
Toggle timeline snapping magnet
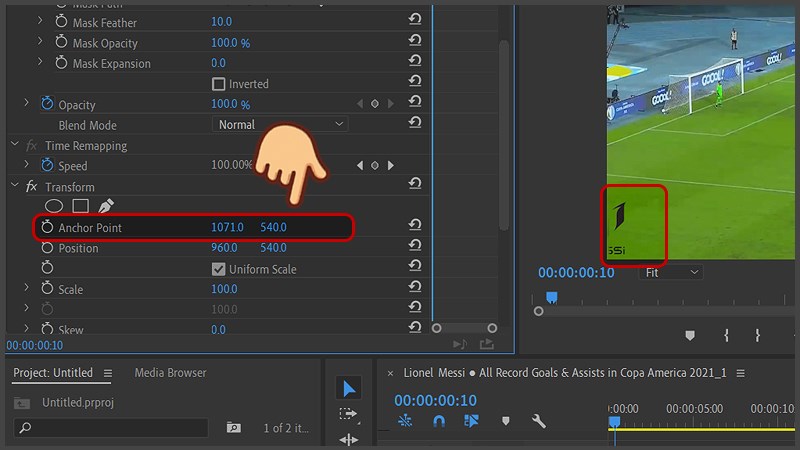[439, 421]
